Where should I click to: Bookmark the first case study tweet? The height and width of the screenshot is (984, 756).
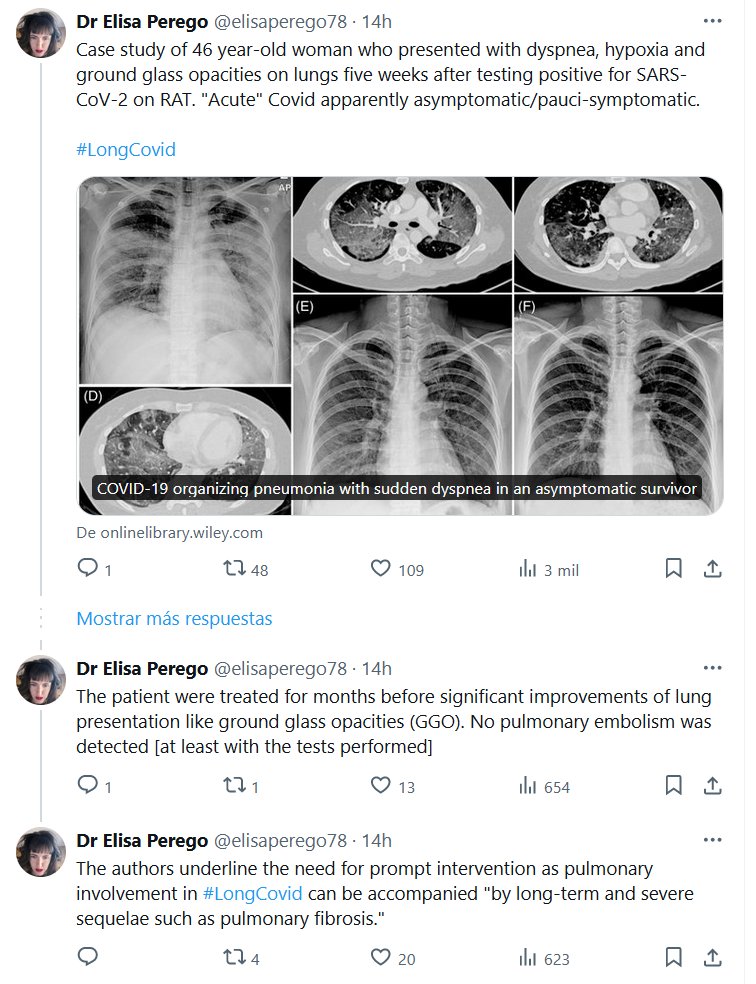[674, 569]
